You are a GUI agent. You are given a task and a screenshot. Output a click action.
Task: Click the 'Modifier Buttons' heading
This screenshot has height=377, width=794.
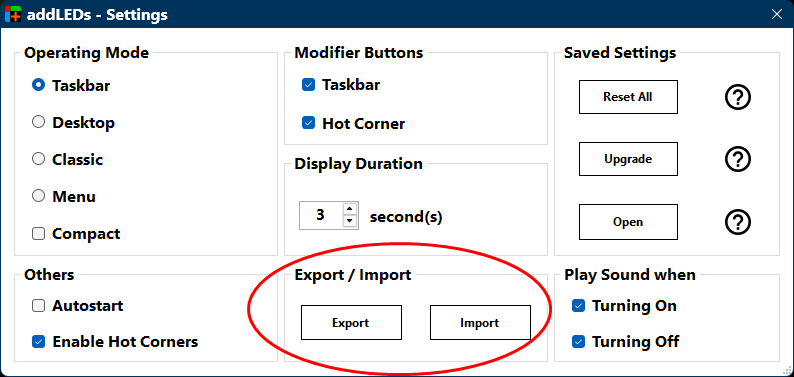point(359,53)
